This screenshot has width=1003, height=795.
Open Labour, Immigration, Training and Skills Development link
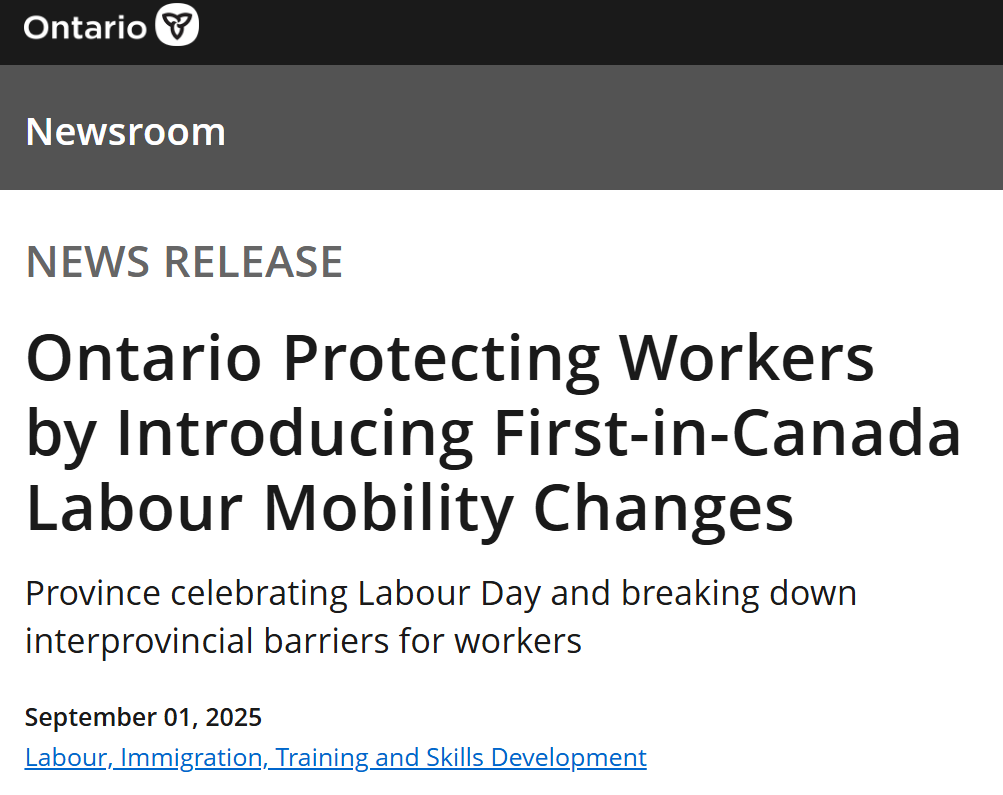click(x=336, y=757)
